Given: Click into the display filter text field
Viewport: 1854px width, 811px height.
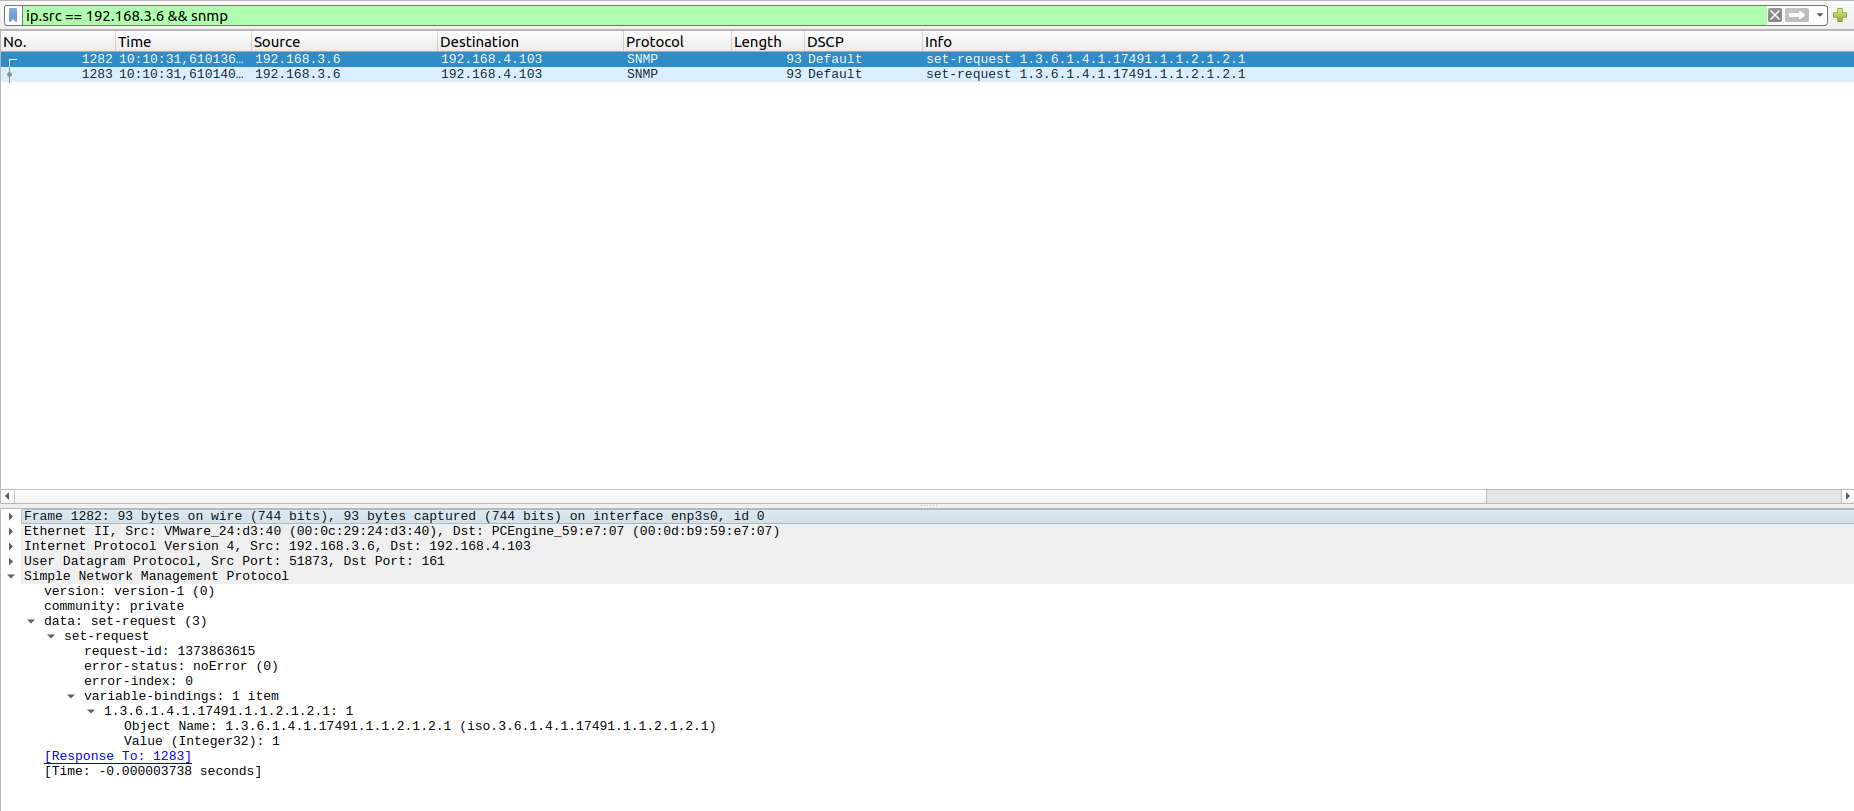Looking at the screenshot, I should pyautogui.click(x=800, y=16).
